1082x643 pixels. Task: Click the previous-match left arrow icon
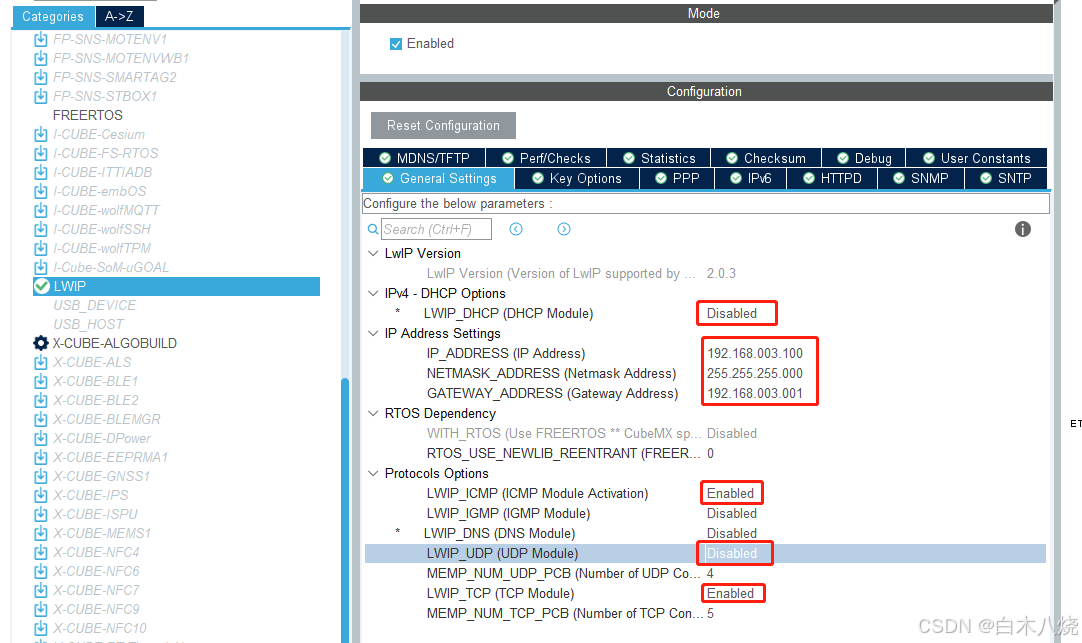pos(515,229)
